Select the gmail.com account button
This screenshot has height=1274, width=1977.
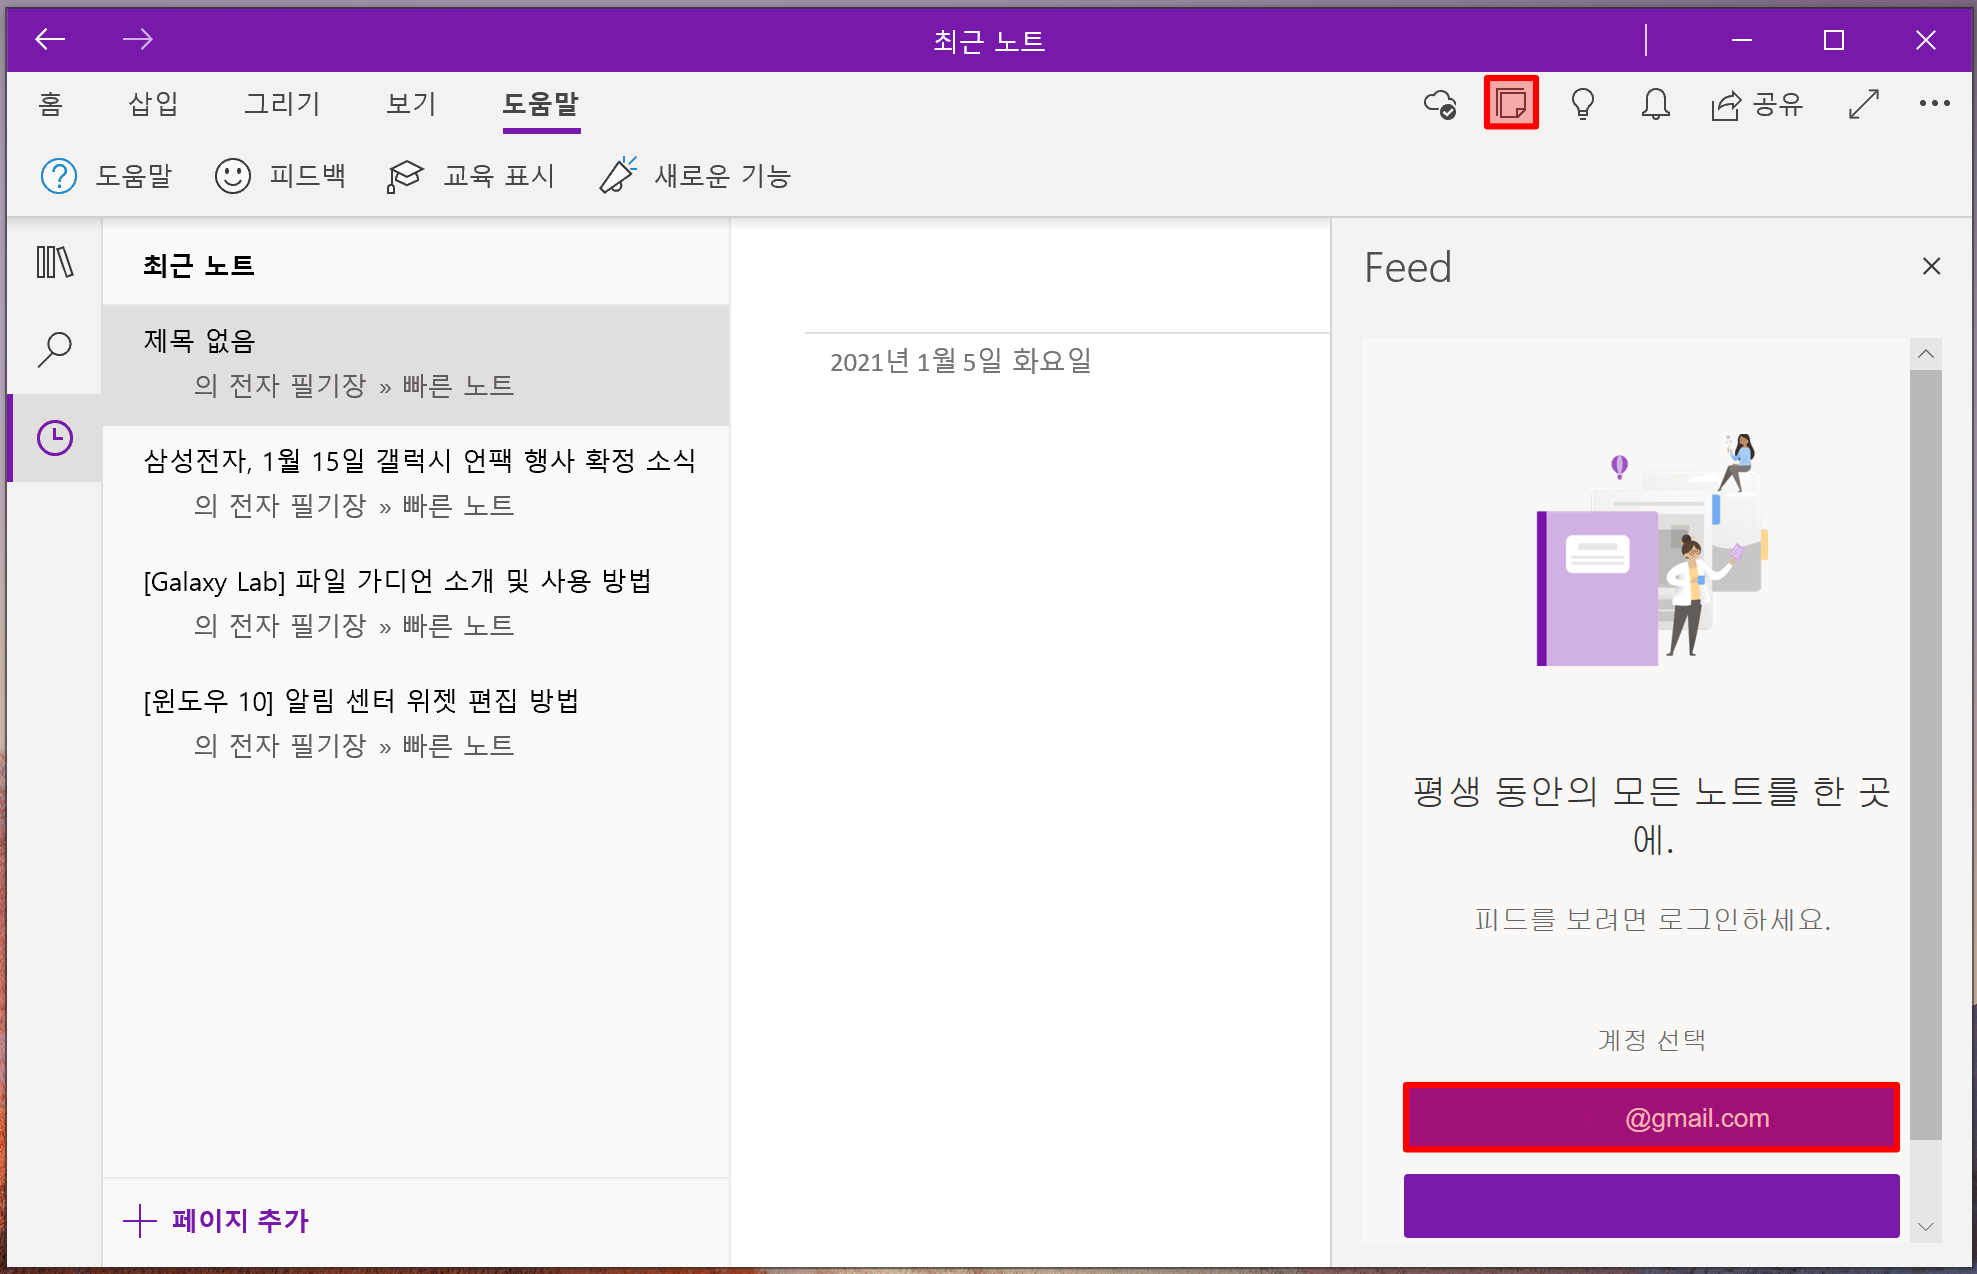point(1650,1117)
